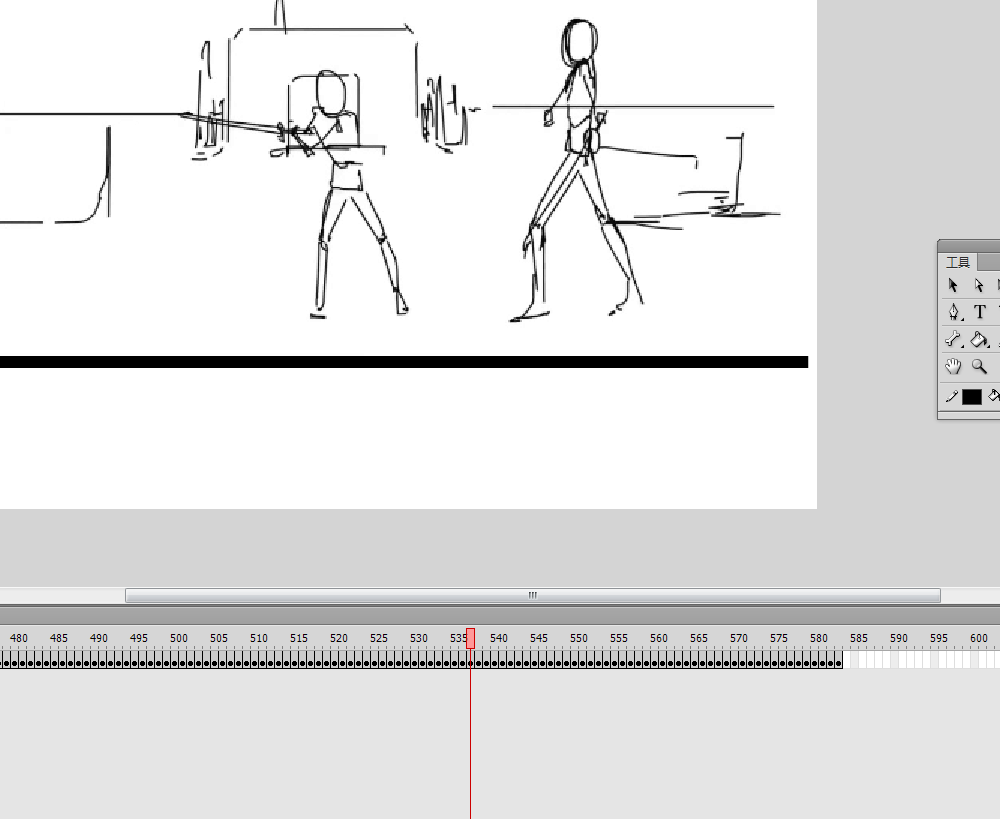
Task: Pick the Bone tool
Action: (953, 339)
